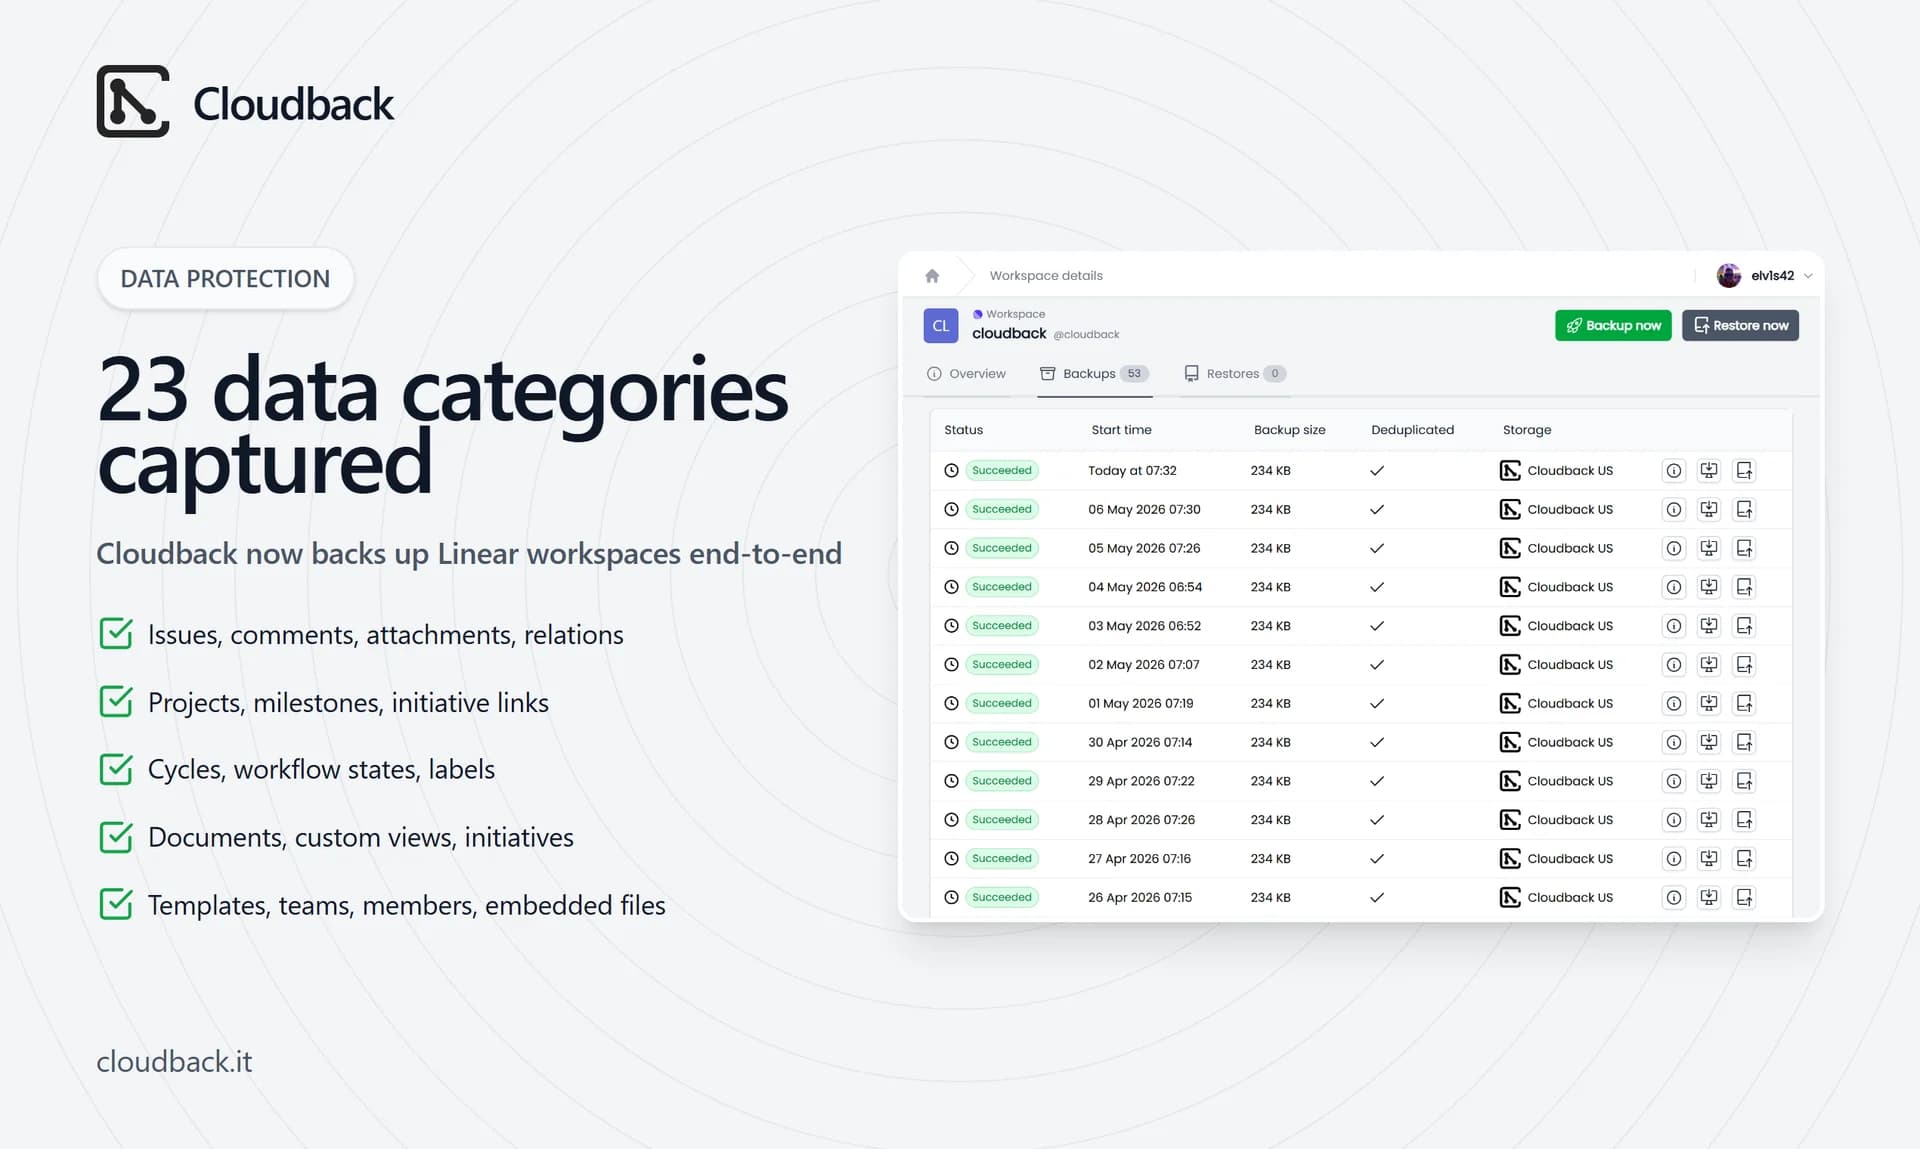Click the home icon in breadcrumb

tap(932, 276)
